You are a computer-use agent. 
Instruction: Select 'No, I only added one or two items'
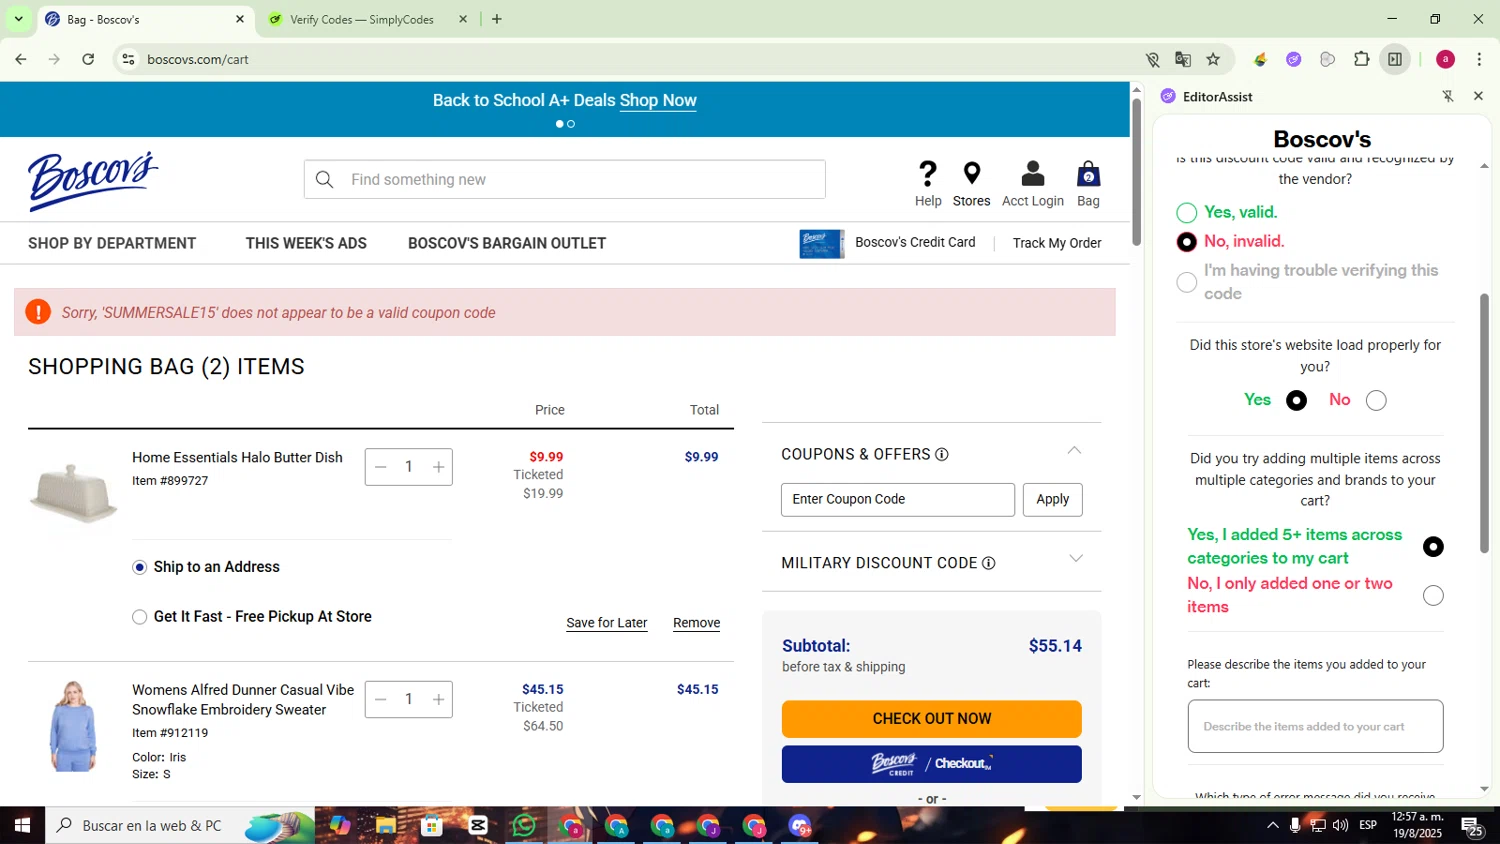pos(1433,595)
